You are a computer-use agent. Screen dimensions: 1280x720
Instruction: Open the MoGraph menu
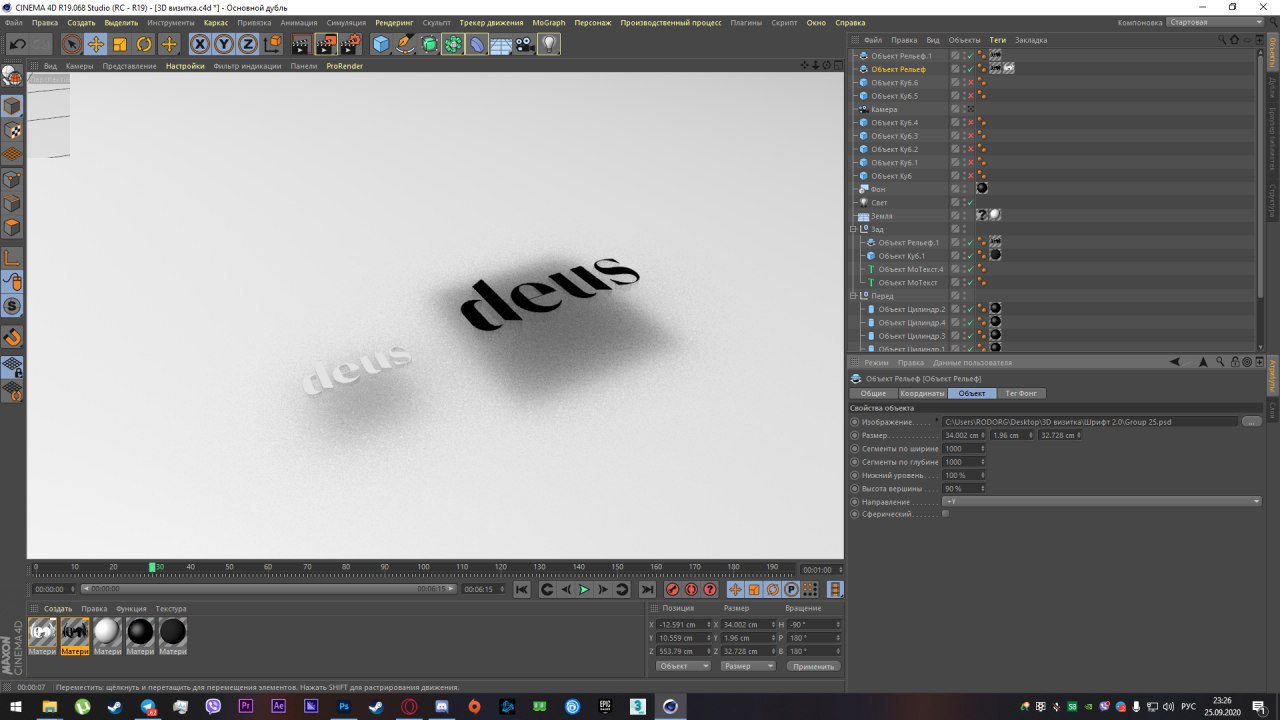(x=548, y=22)
